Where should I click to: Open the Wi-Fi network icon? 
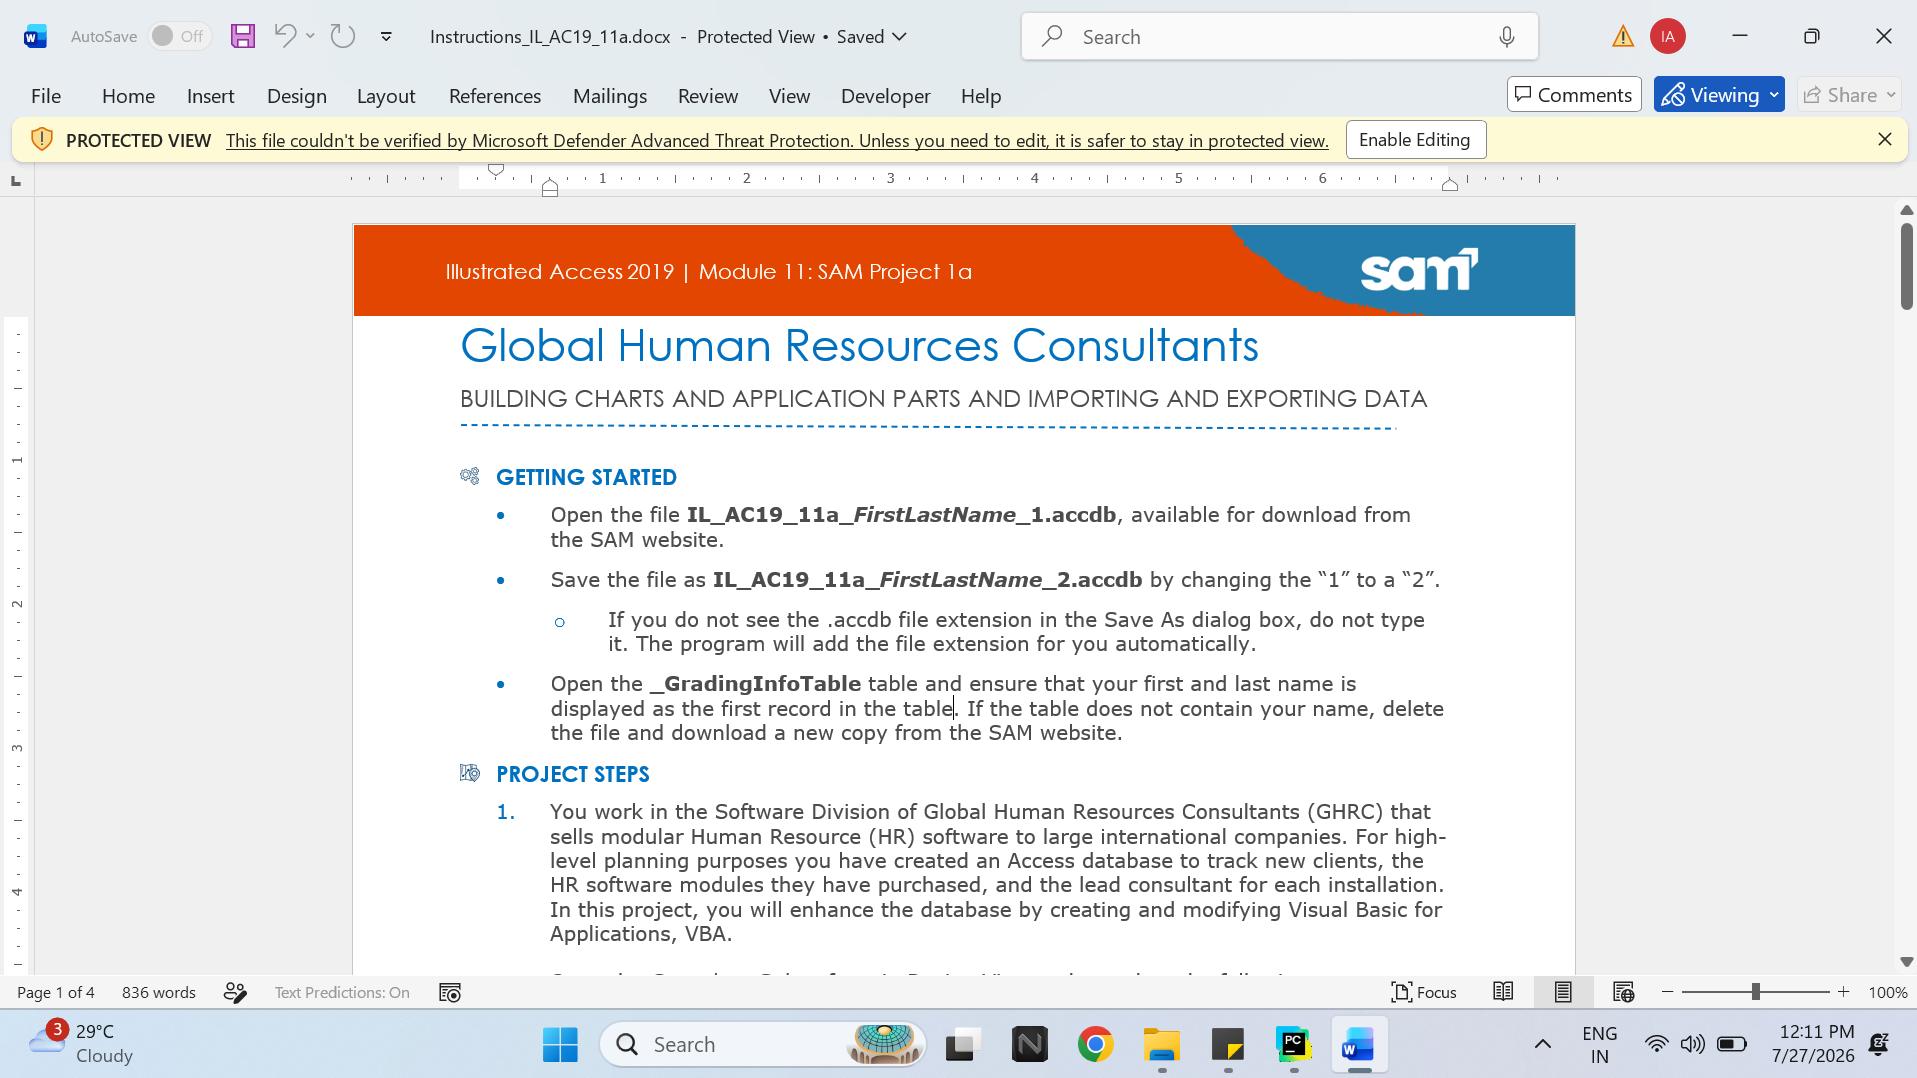[1656, 1045]
